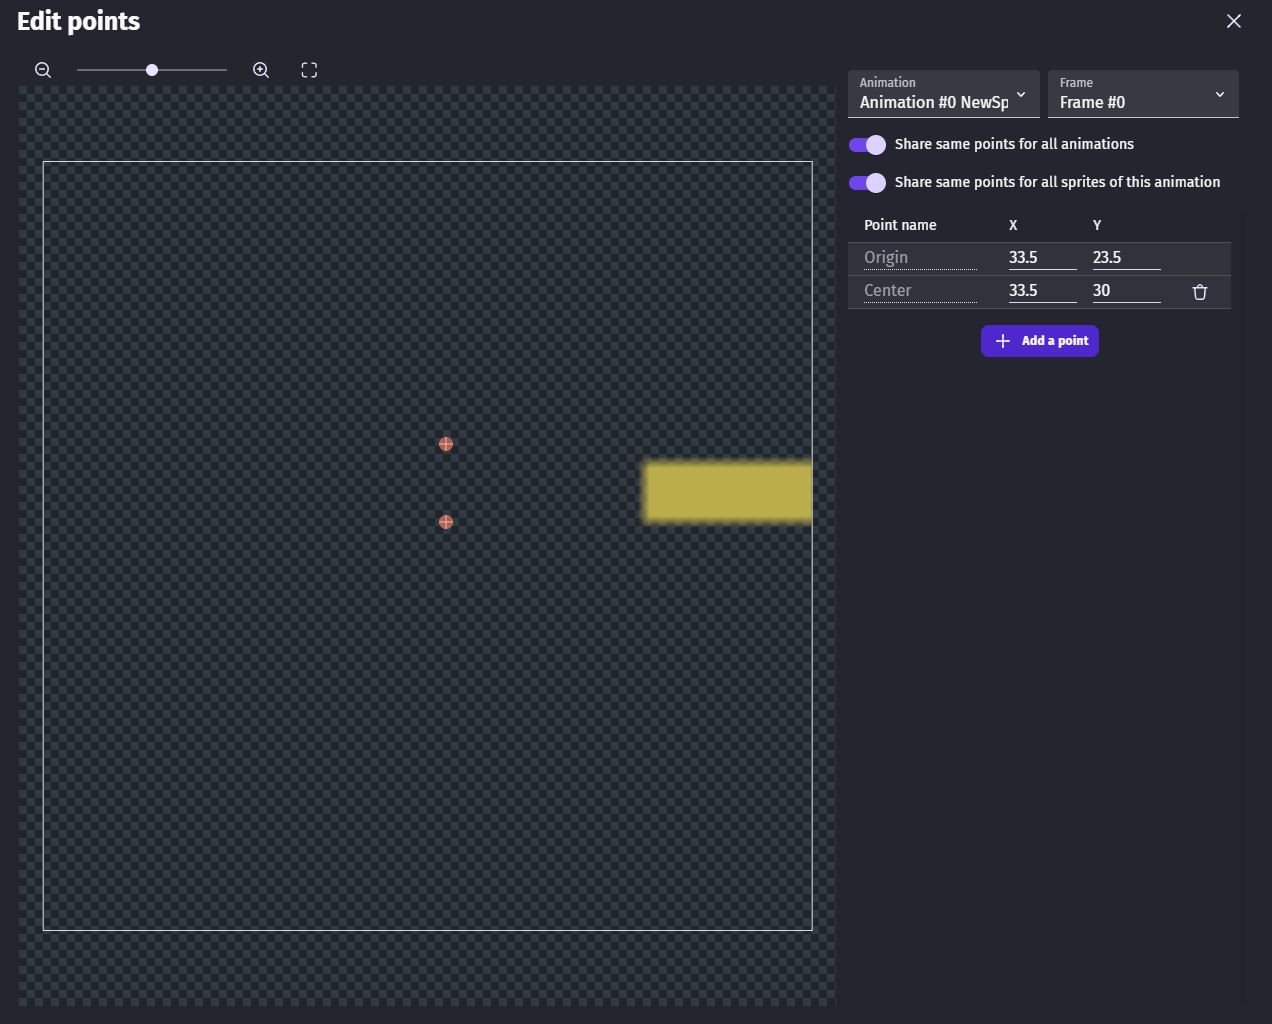
Task: Click the zoom in magnifier icon
Action: (x=261, y=70)
